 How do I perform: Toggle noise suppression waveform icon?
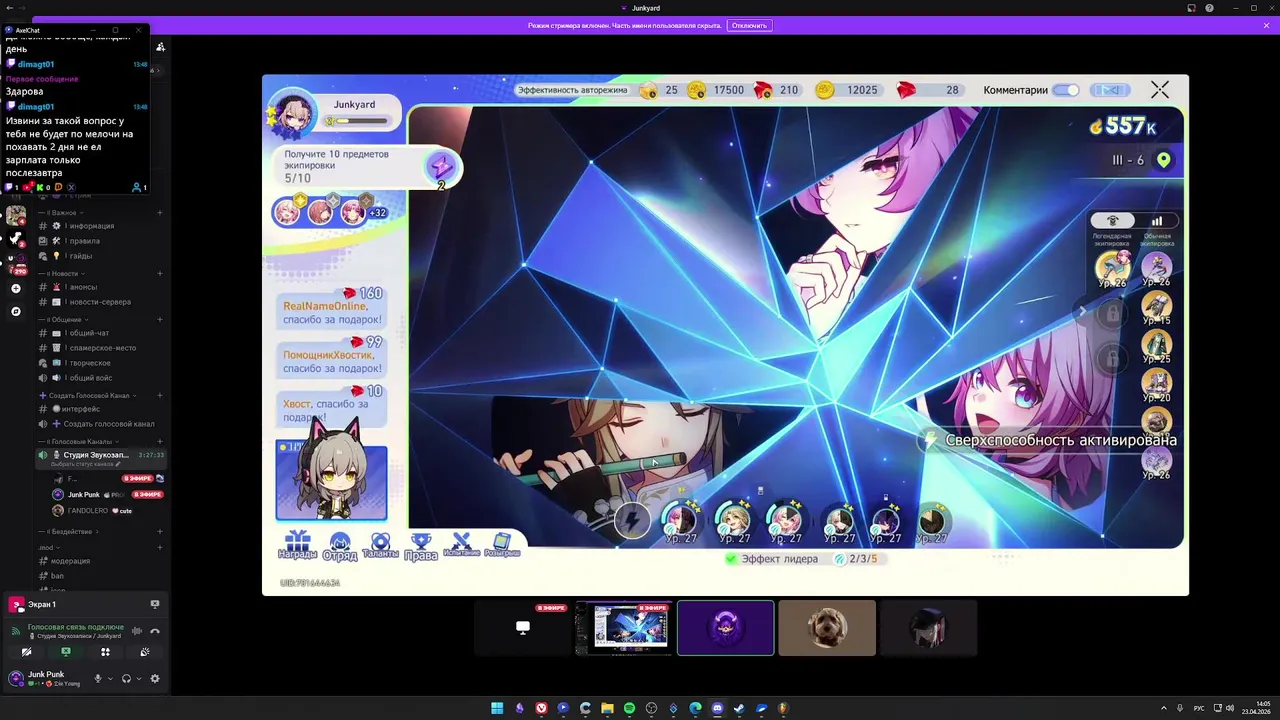point(137,631)
